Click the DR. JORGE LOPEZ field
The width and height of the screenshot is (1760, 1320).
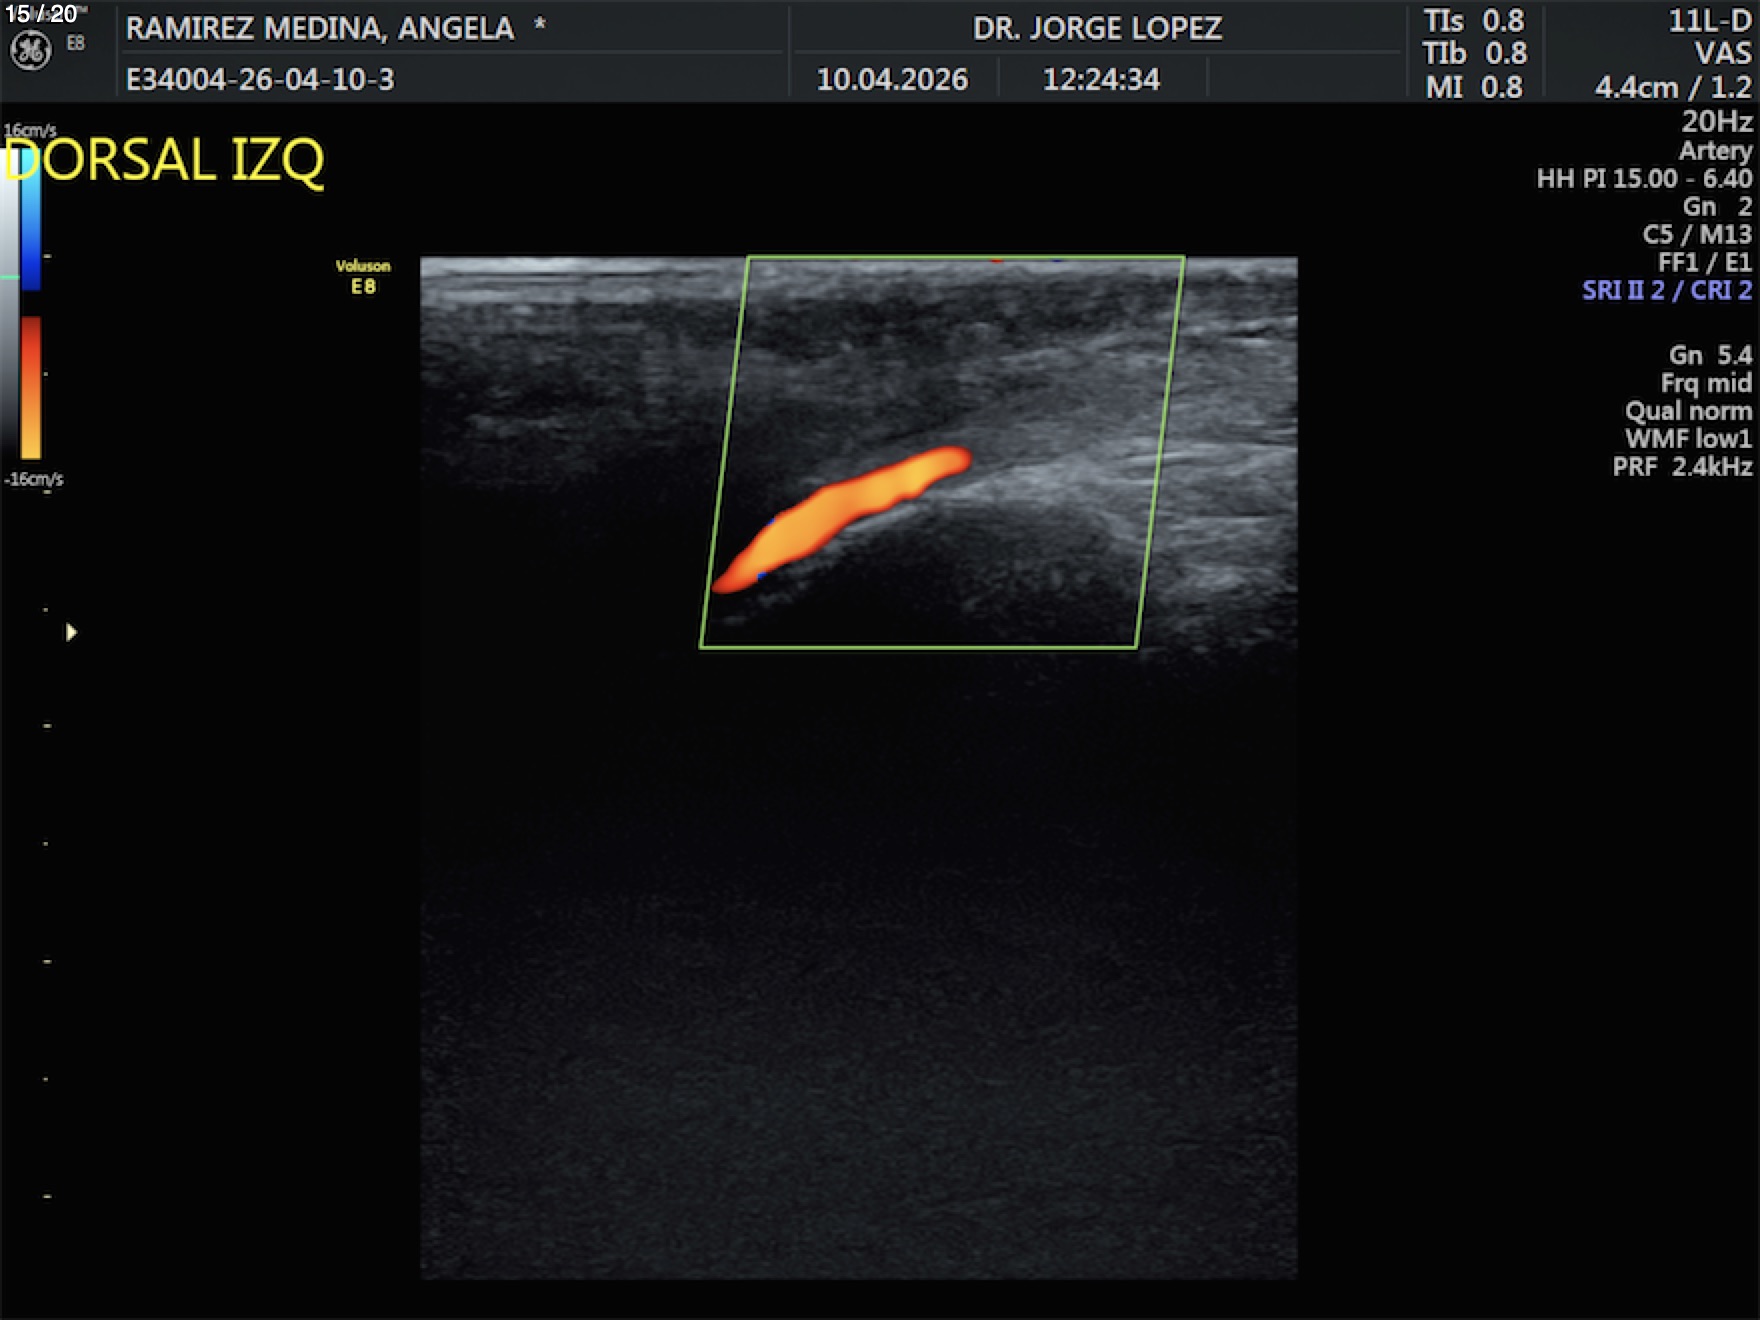[1097, 28]
